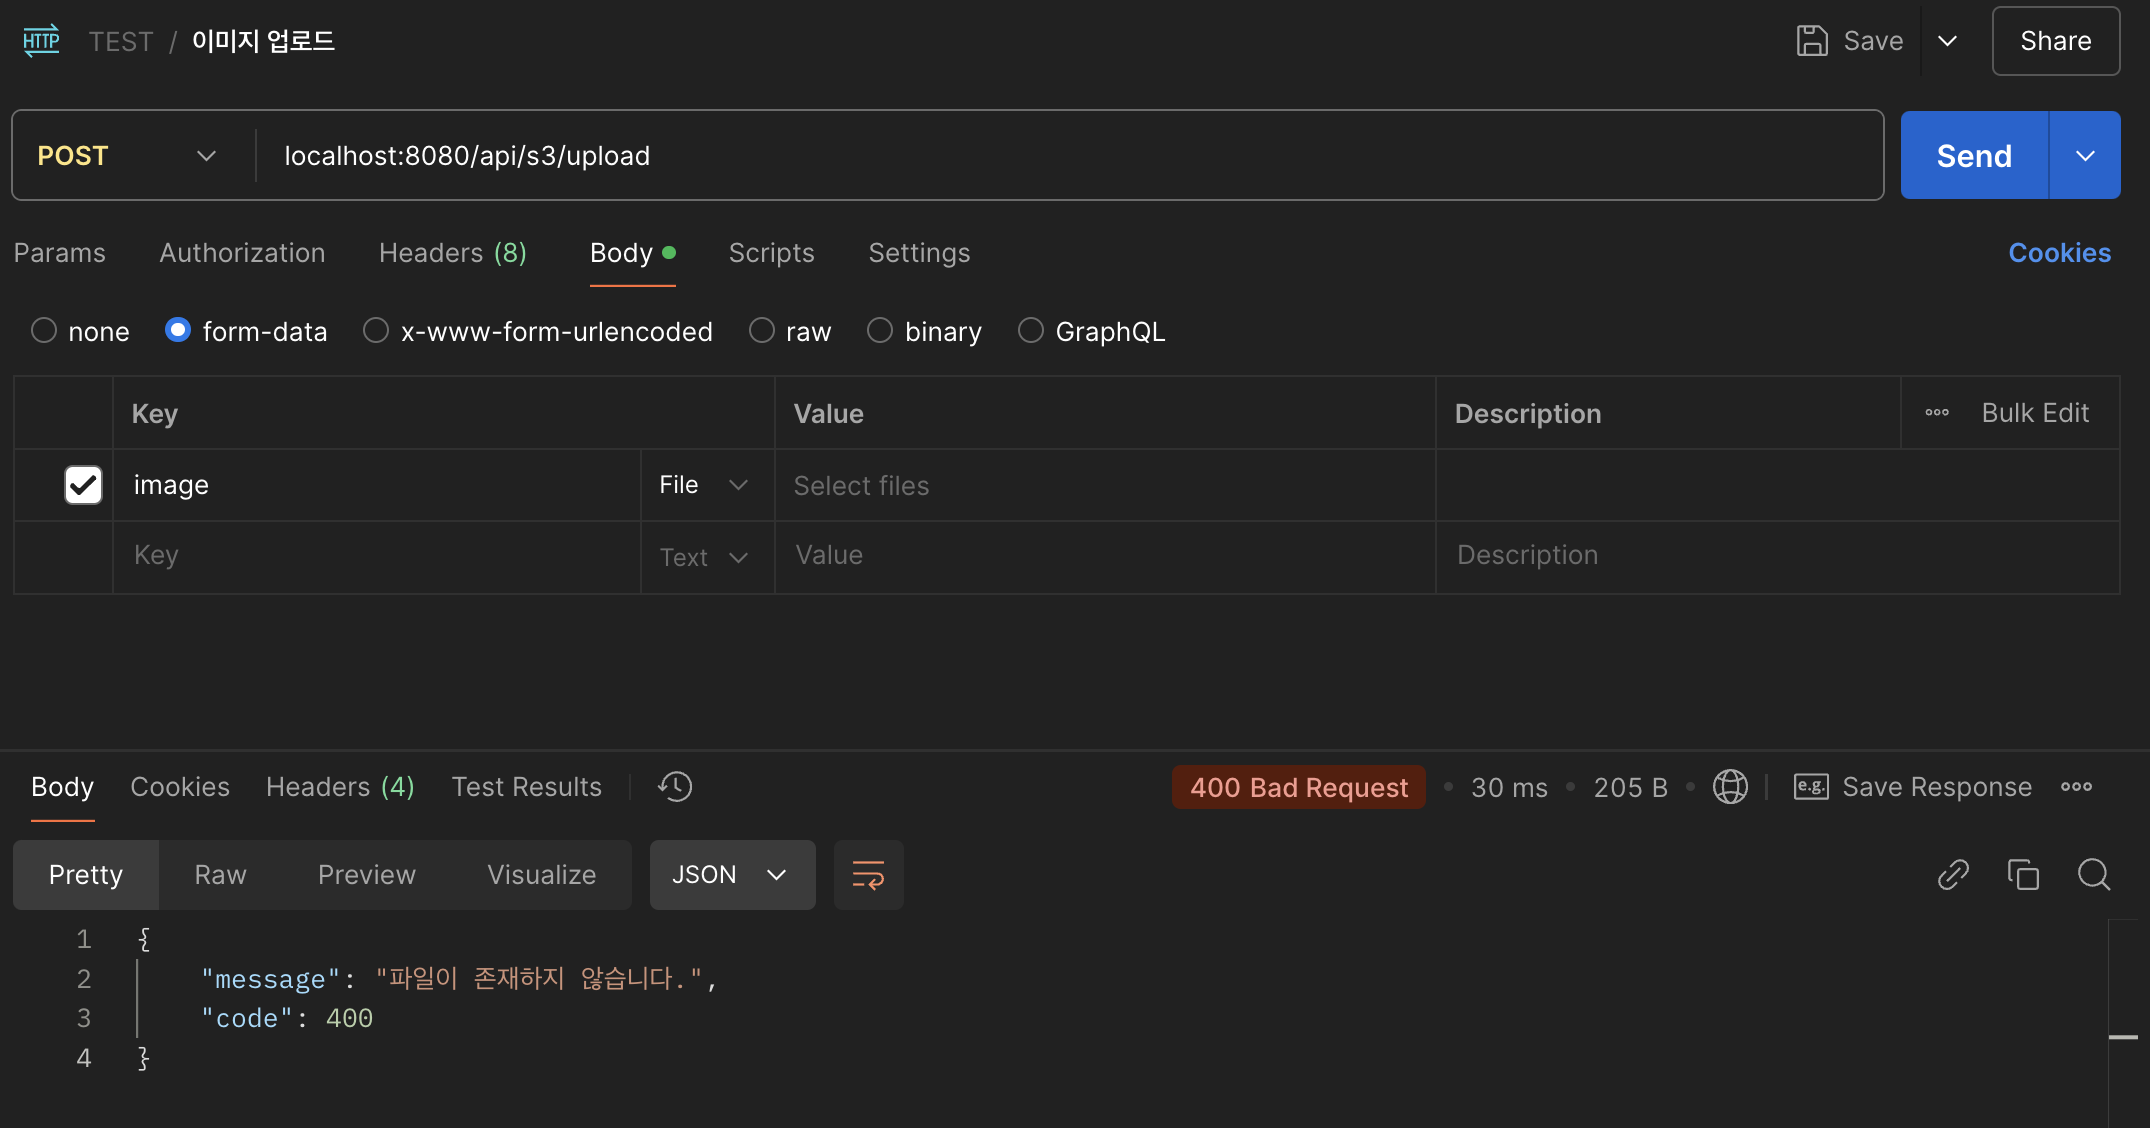
Task: Expand the JSON format dropdown
Action: coord(732,875)
